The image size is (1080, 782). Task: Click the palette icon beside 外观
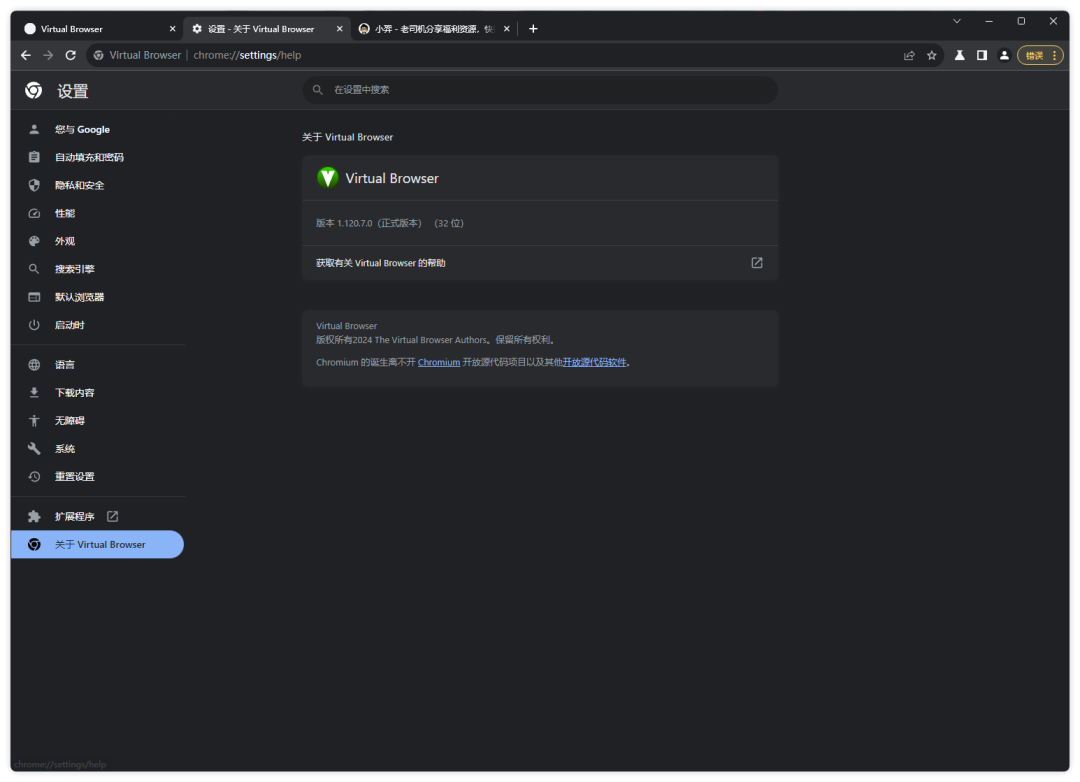[34, 241]
